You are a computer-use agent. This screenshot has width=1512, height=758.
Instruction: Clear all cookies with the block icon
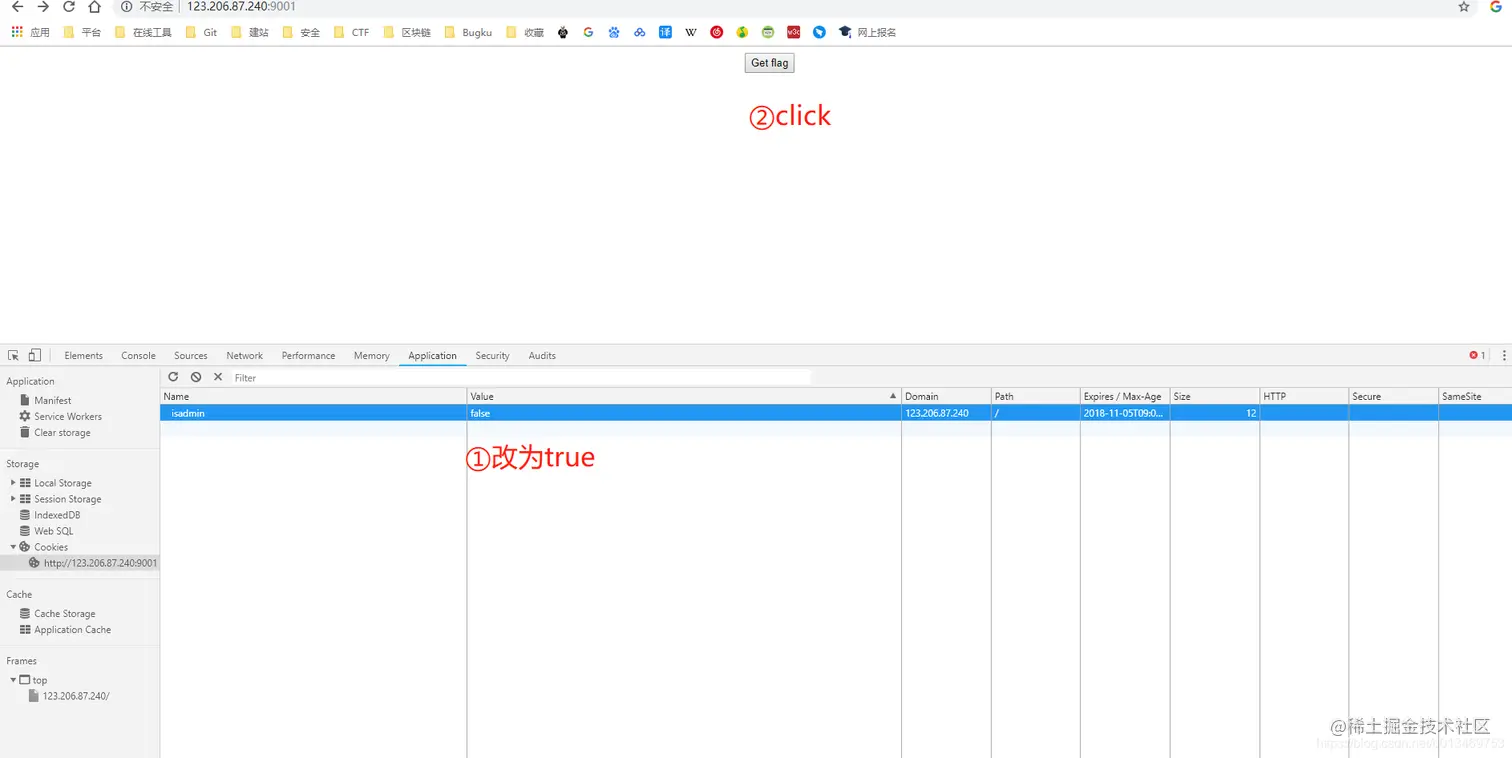coord(196,377)
